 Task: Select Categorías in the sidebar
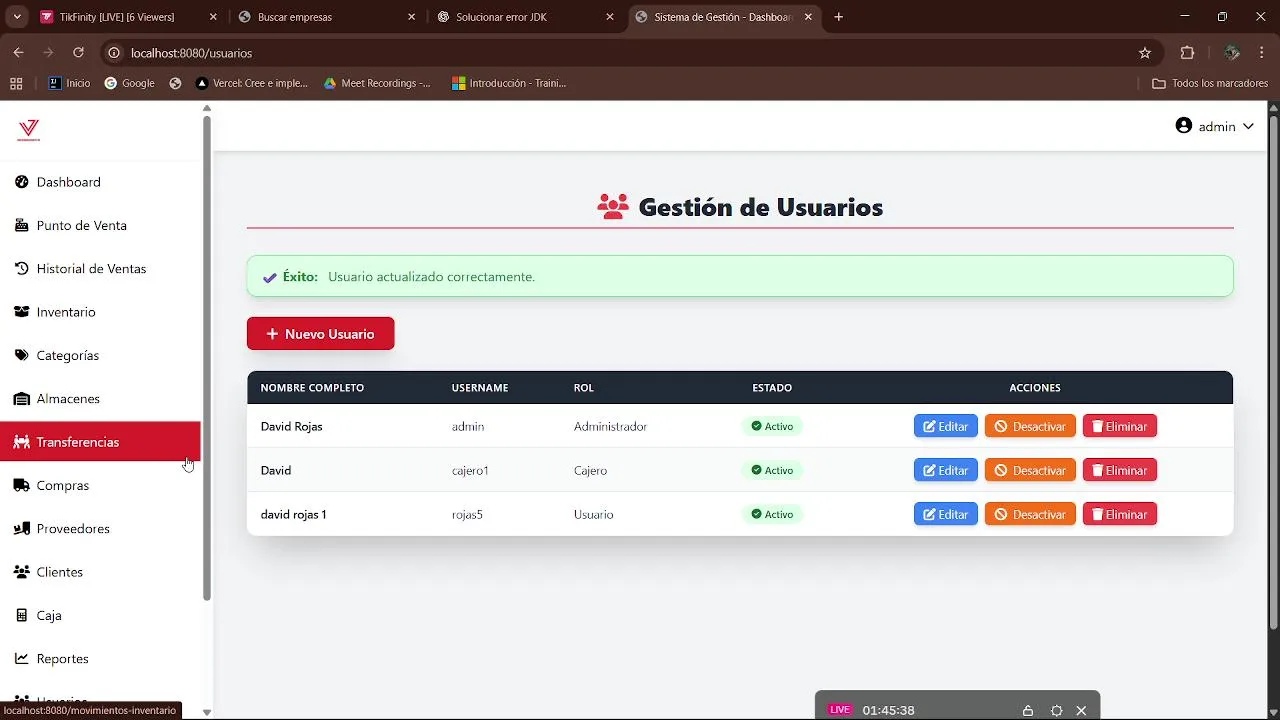pos(100,355)
